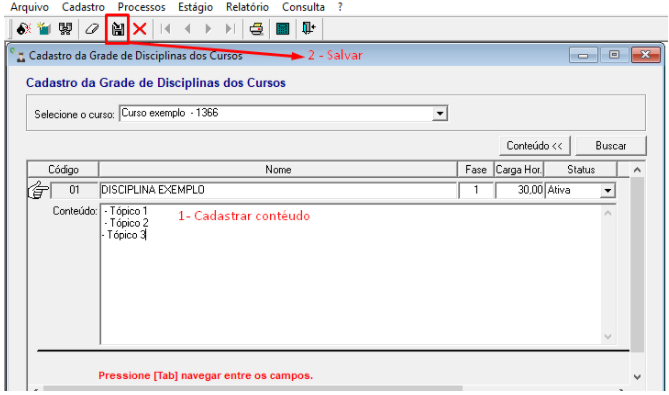Click the floppy disk save icon
Image resolution: width=669 pixels, height=395 pixels.
(118, 29)
